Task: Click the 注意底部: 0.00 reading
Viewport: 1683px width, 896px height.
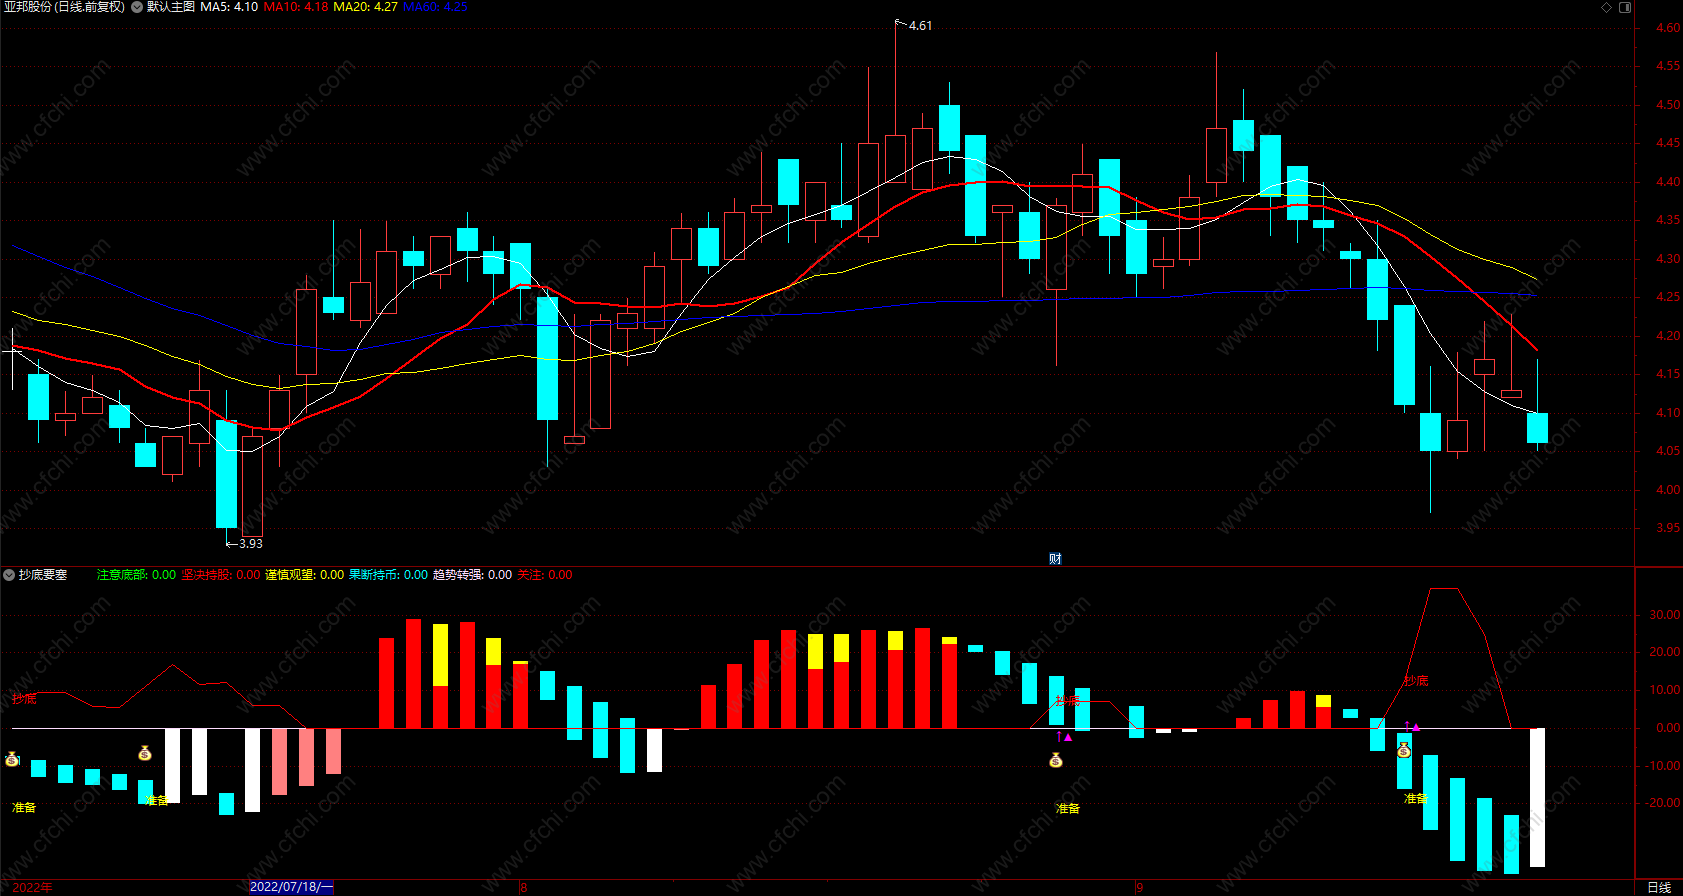Action: coord(136,575)
